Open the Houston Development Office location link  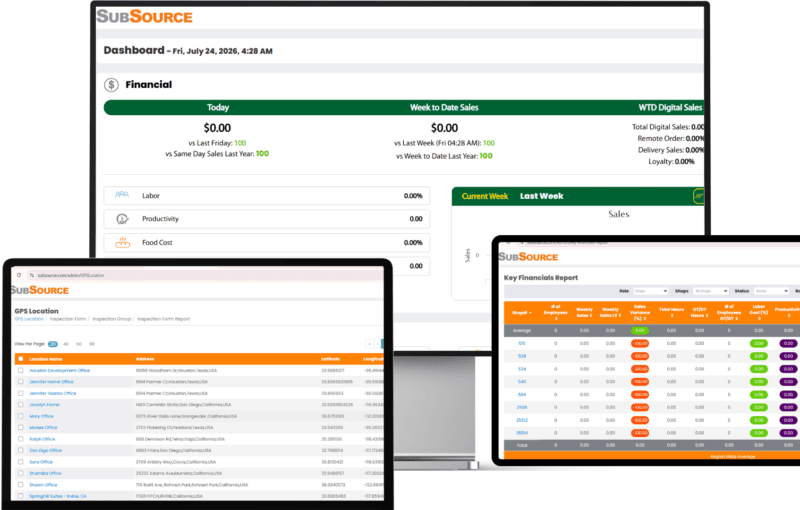coord(59,371)
